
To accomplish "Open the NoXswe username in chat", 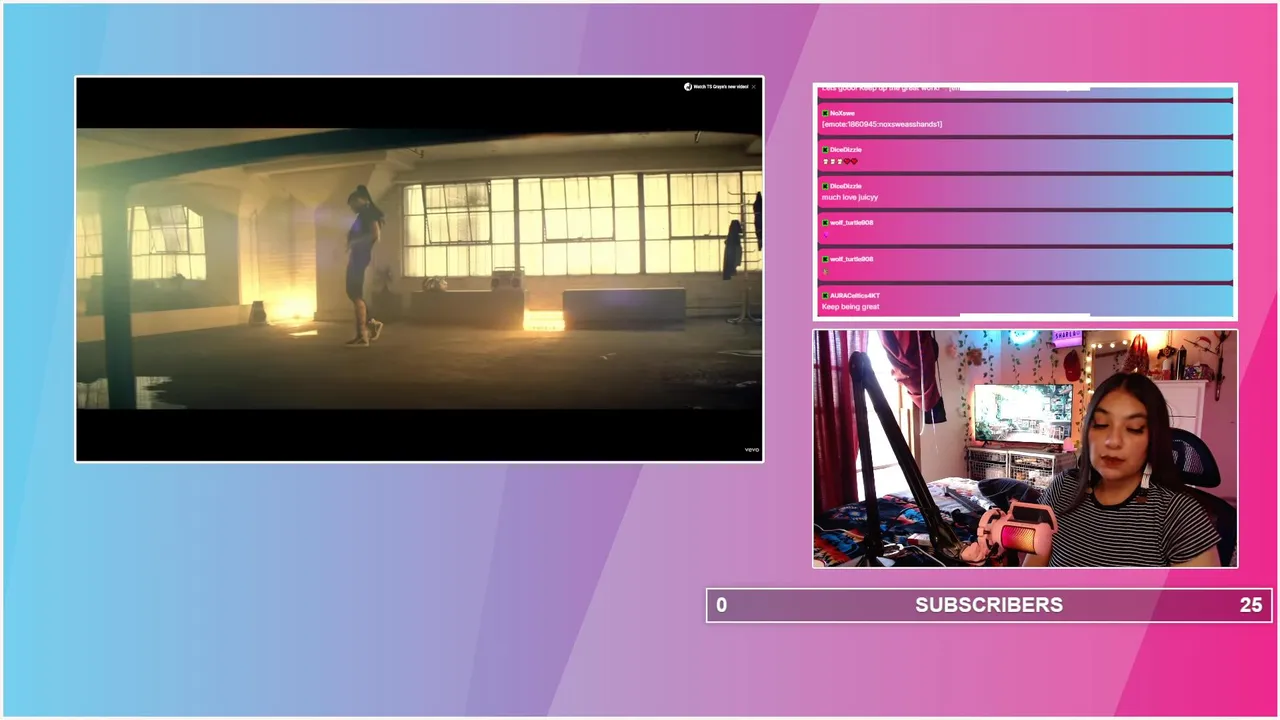I will coord(842,113).
